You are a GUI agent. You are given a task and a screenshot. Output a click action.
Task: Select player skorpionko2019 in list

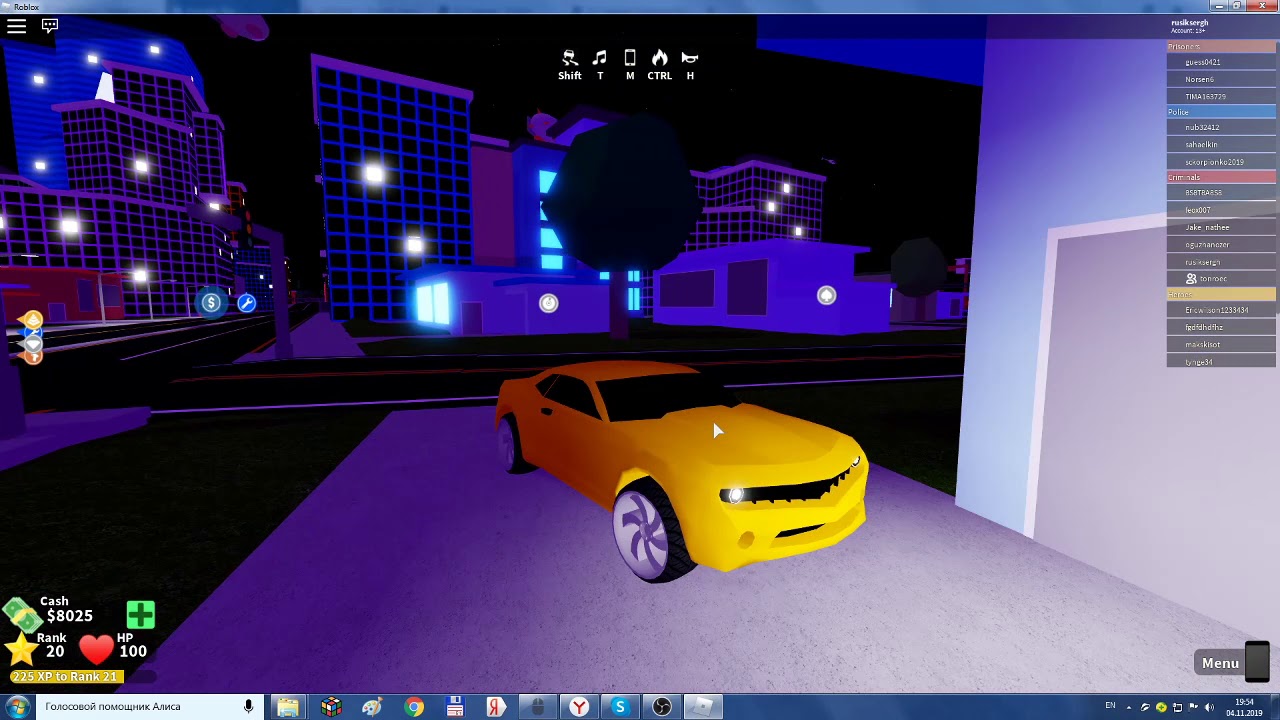(x=1221, y=161)
